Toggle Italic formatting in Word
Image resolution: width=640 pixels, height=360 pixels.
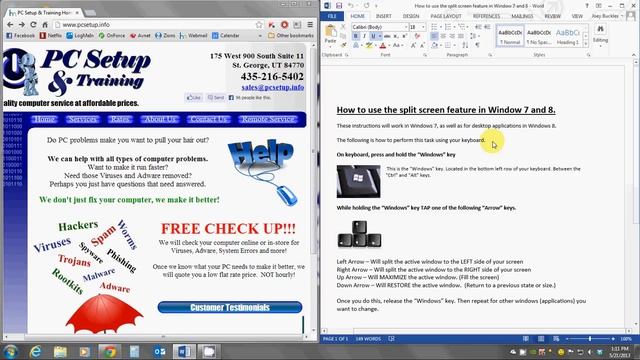click(364, 36)
